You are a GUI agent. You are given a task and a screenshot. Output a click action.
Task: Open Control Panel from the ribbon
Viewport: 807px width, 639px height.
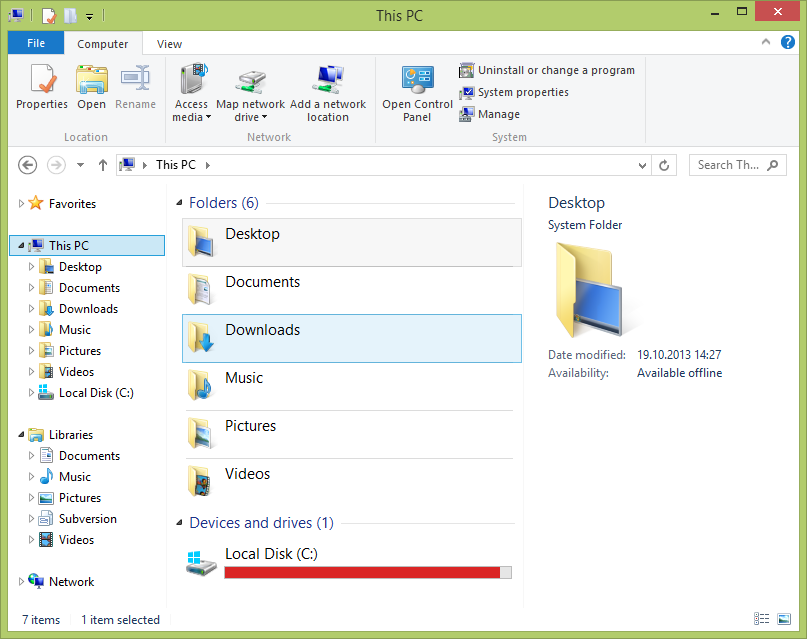point(417,93)
